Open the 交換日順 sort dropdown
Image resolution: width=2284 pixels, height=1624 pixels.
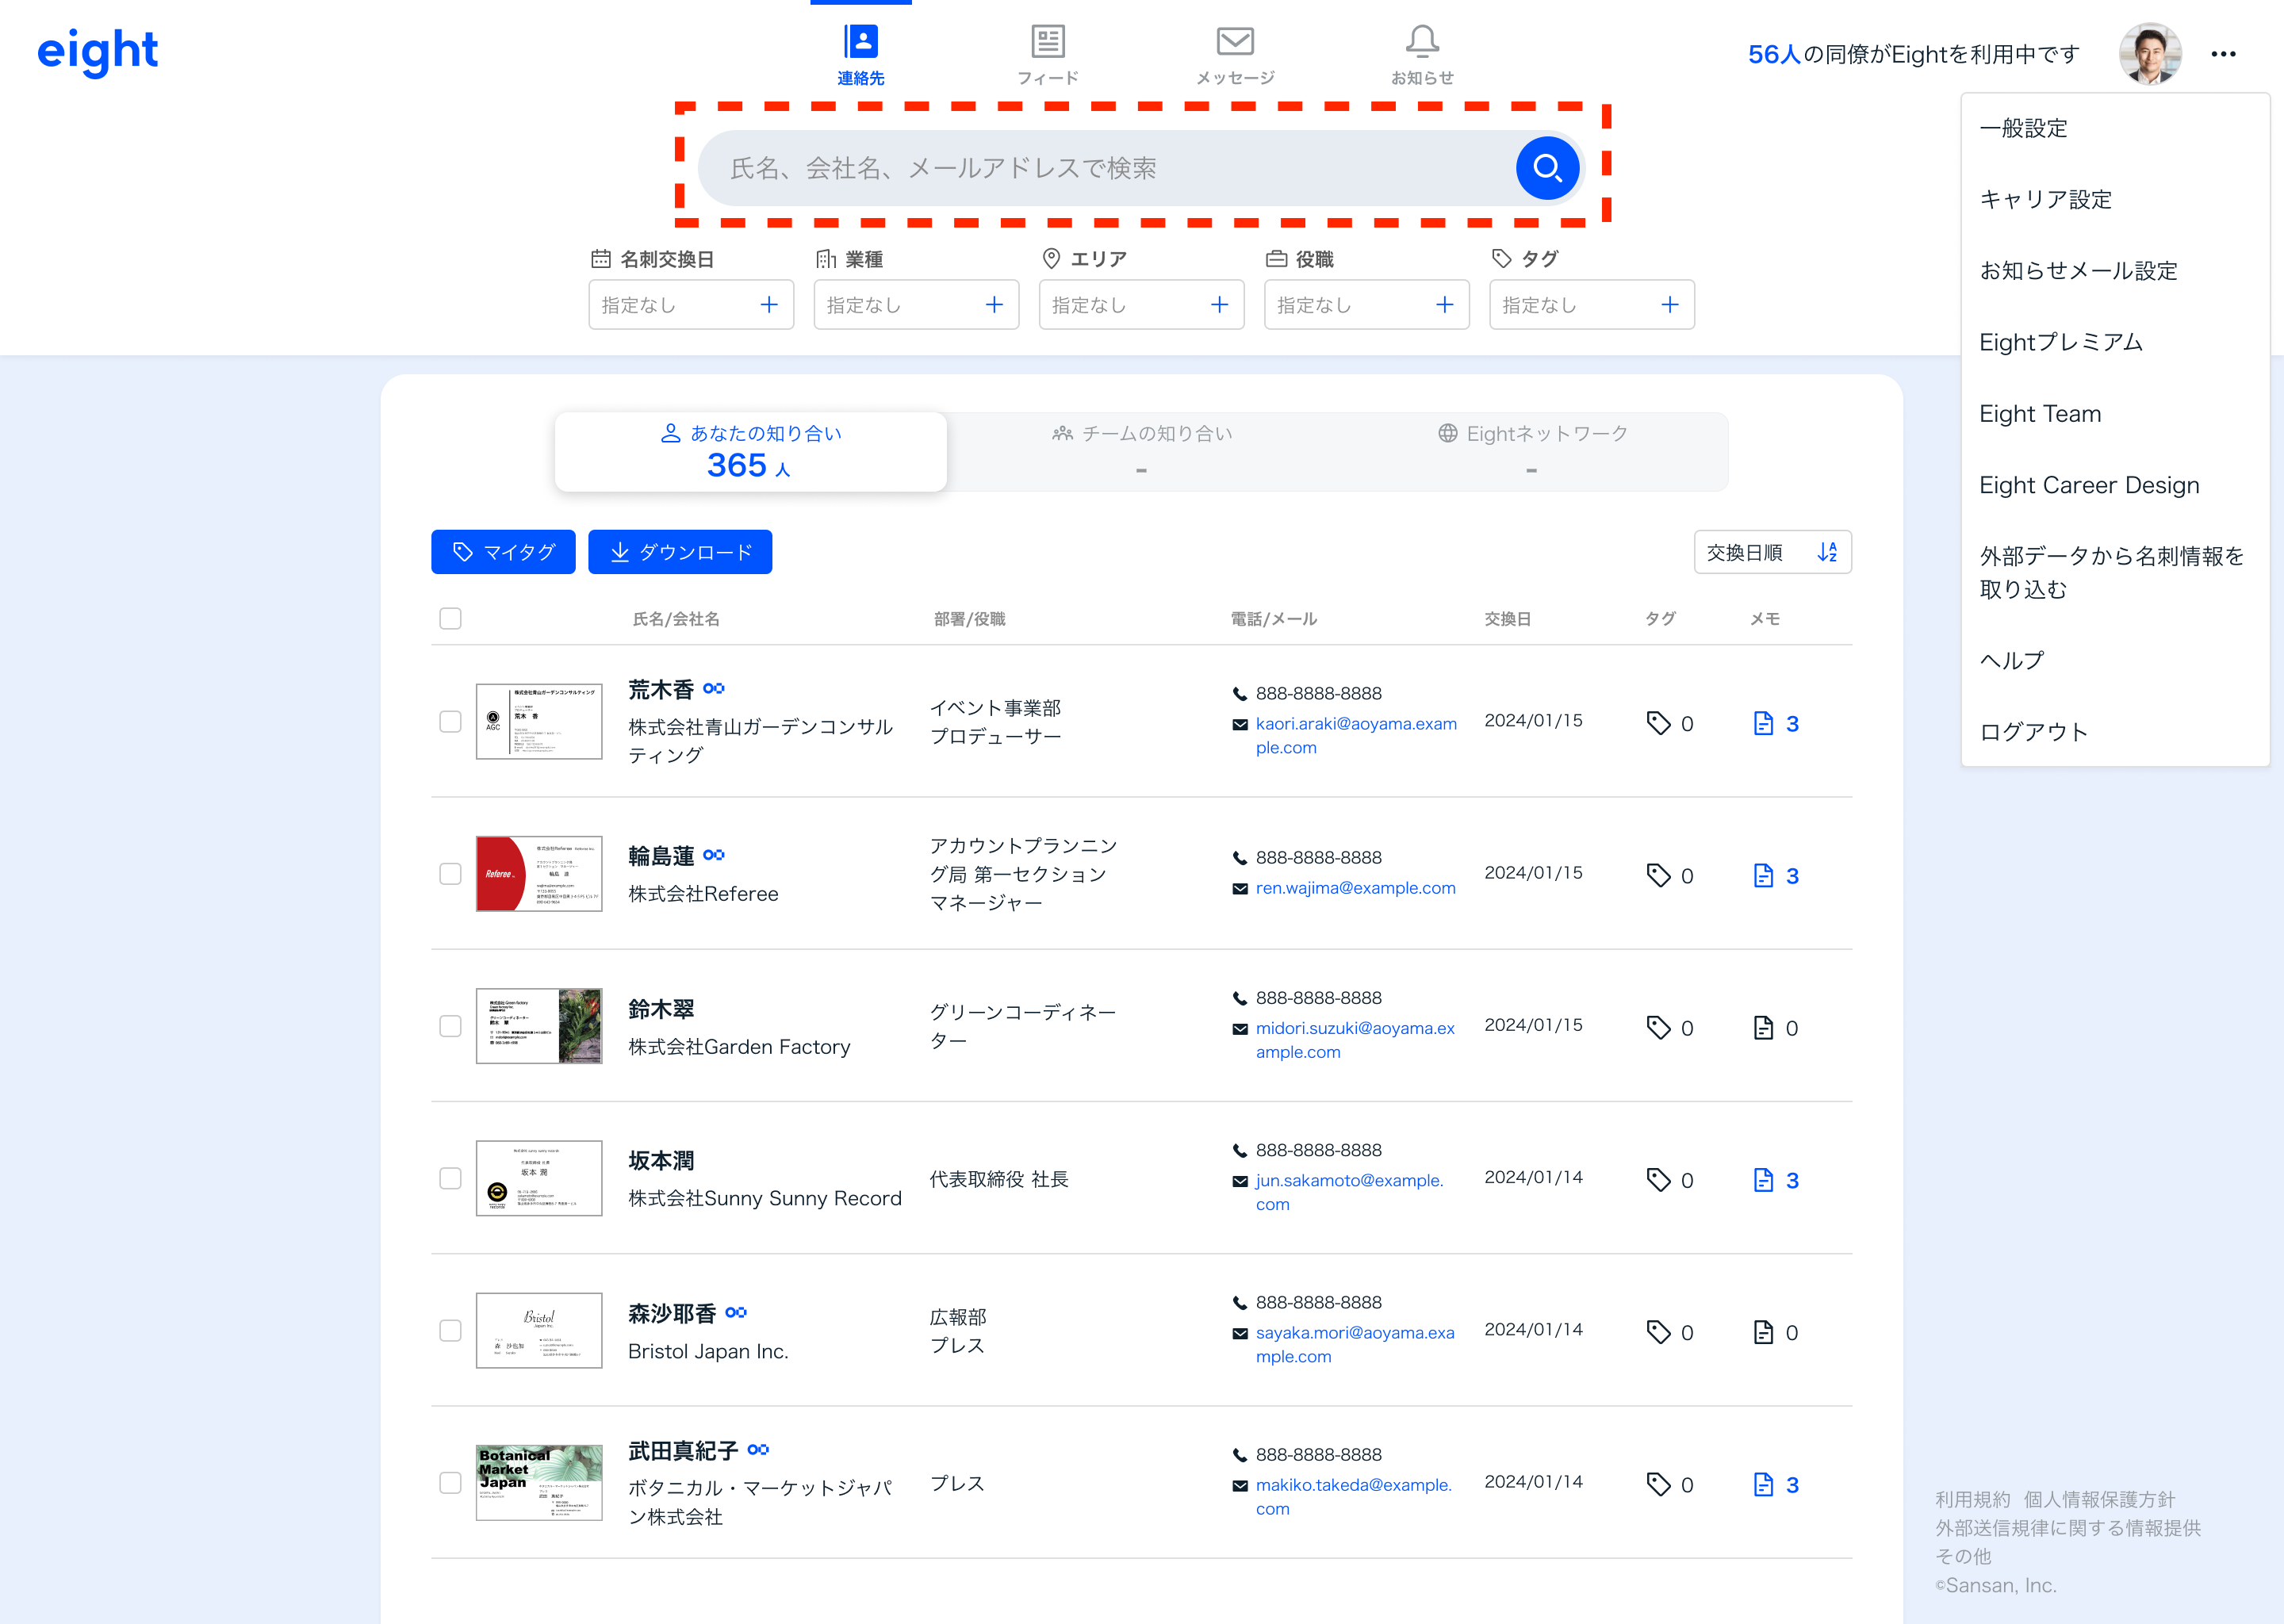[1772, 552]
